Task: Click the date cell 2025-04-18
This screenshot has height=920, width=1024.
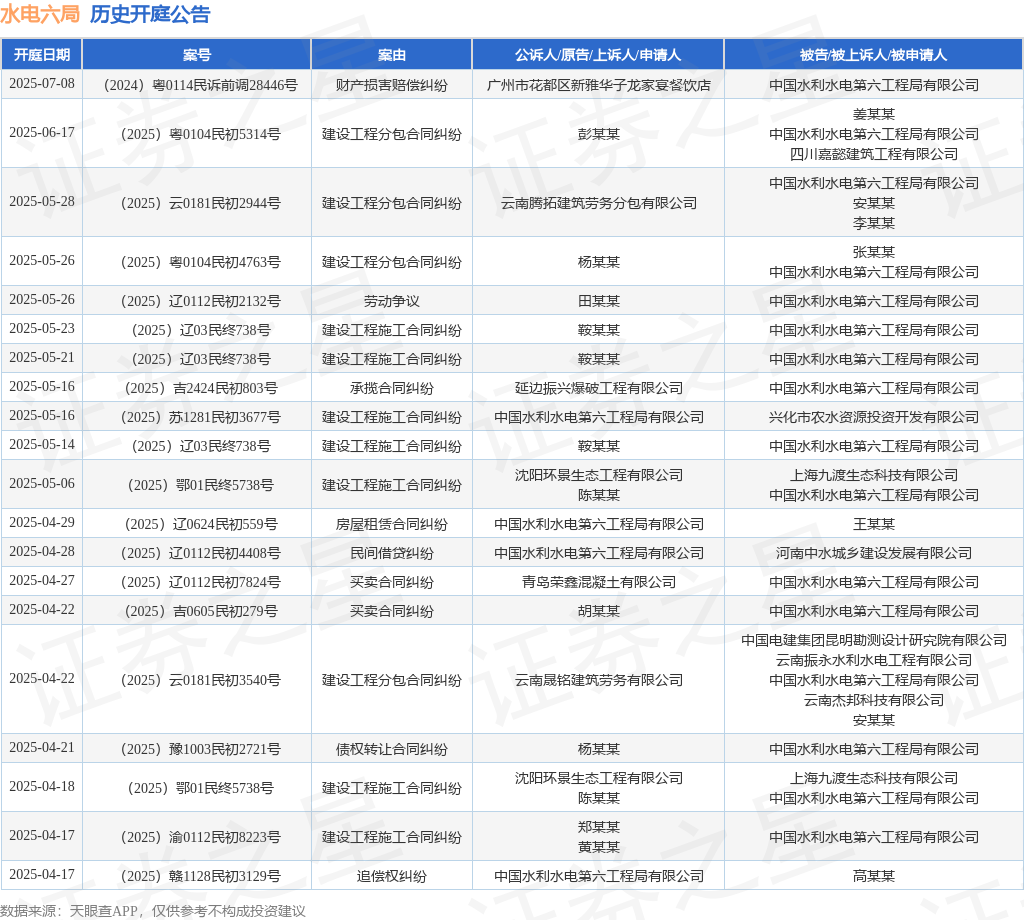Action: click(42, 787)
